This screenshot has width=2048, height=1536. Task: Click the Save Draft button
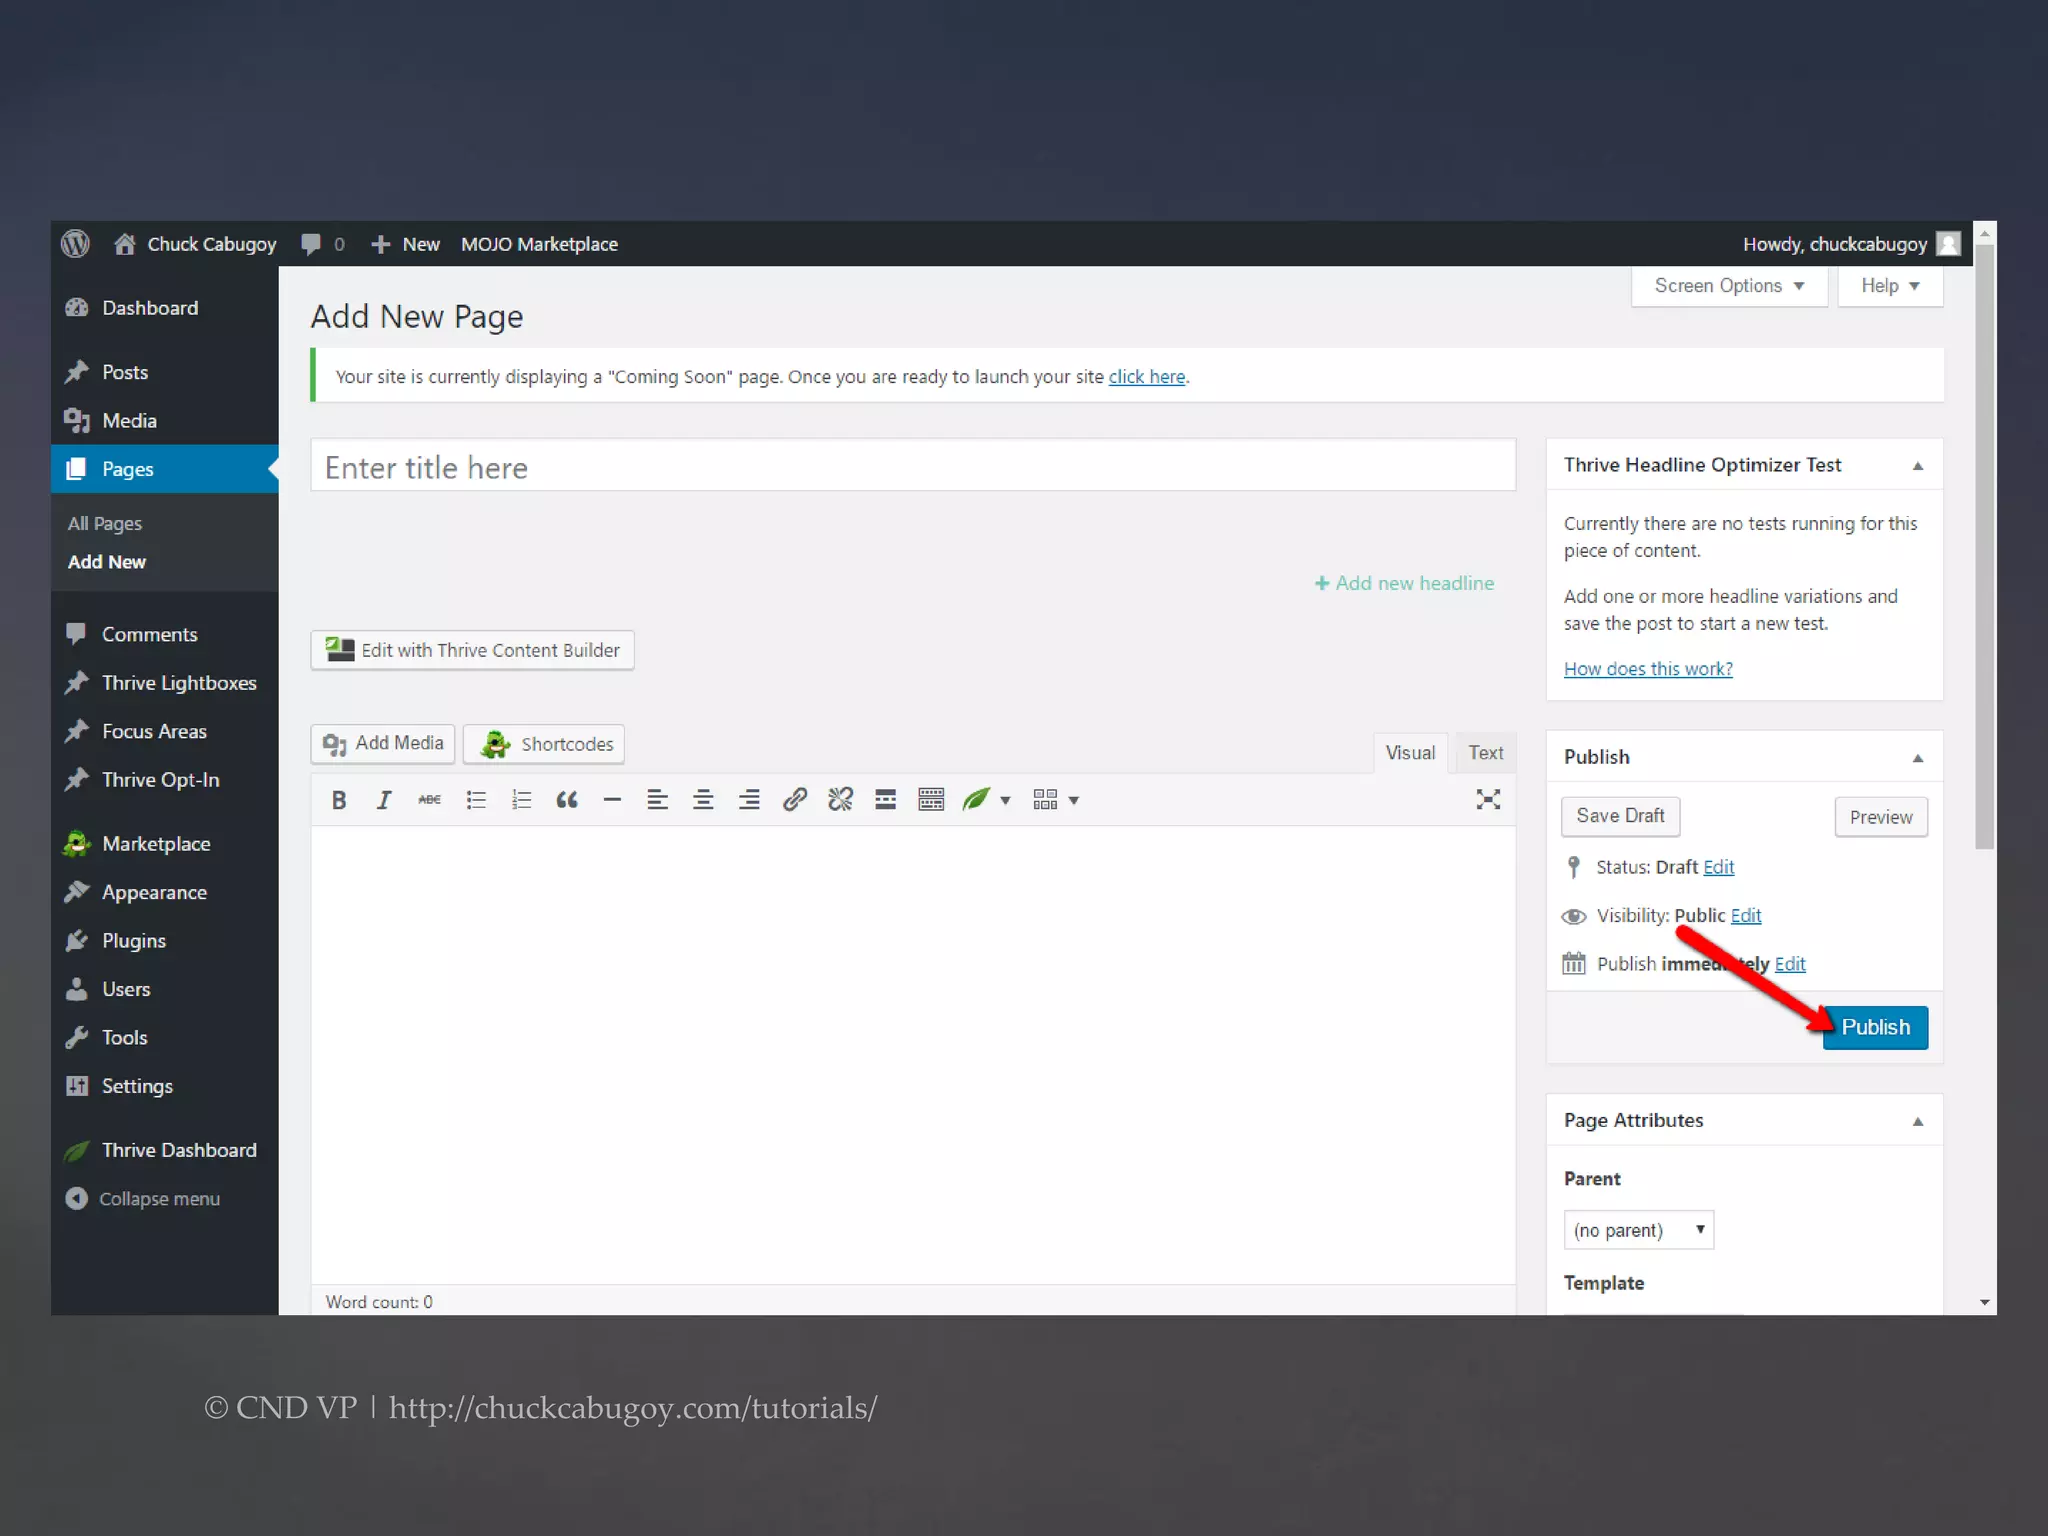point(1620,816)
